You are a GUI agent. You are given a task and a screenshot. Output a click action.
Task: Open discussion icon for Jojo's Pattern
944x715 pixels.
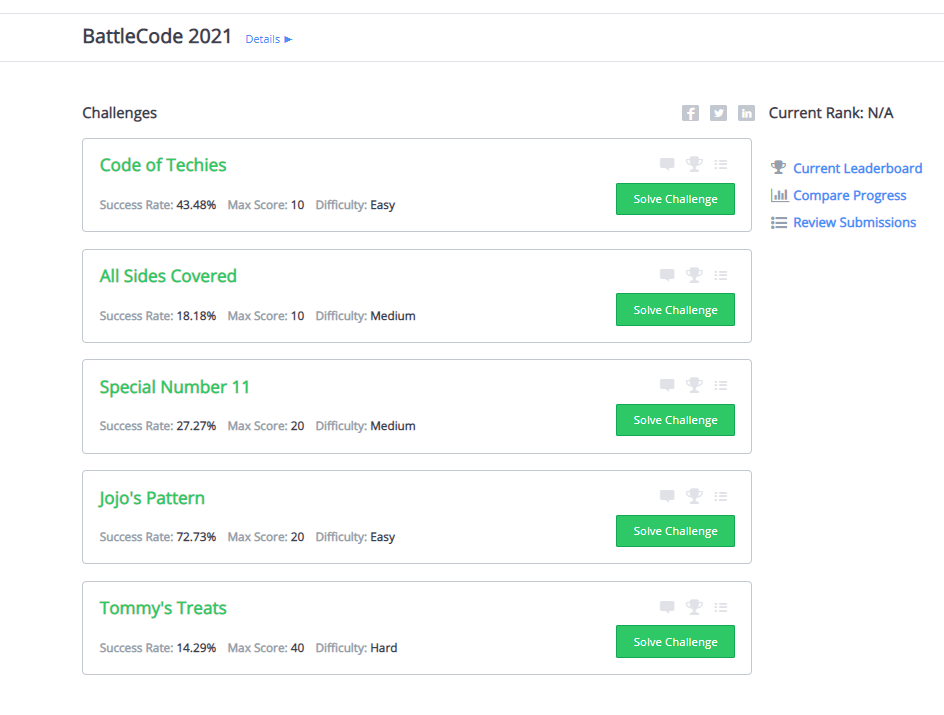click(x=667, y=496)
